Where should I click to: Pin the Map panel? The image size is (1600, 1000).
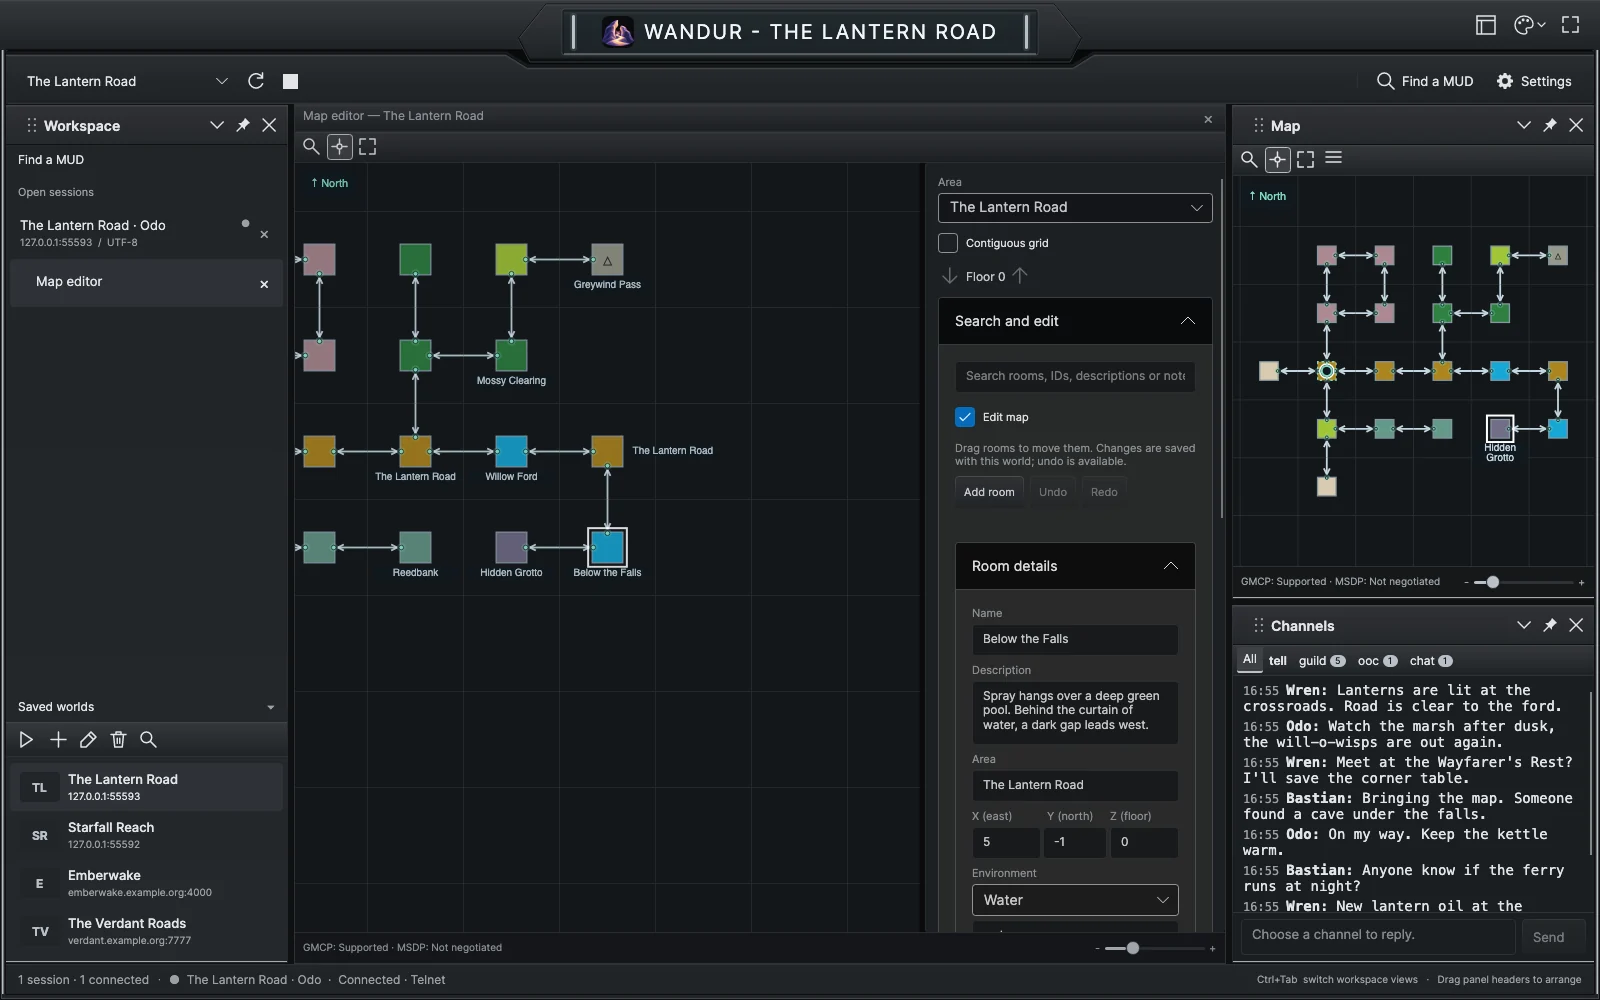click(x=1550, y=125)
